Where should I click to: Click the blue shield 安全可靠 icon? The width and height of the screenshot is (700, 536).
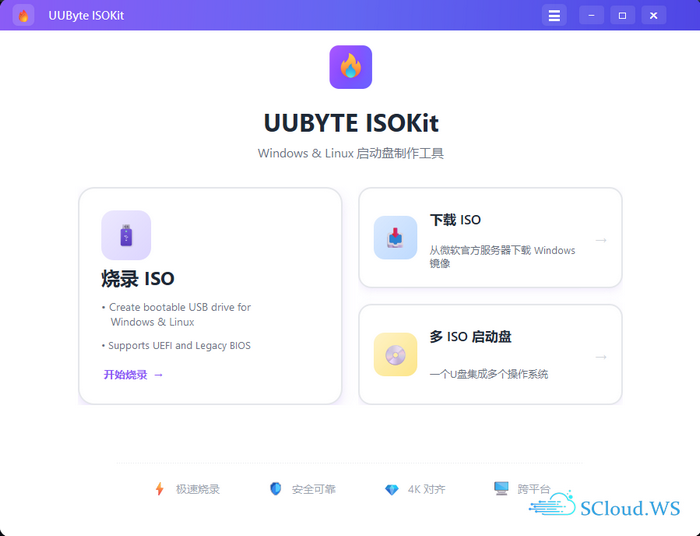click(x=276, y=489)
